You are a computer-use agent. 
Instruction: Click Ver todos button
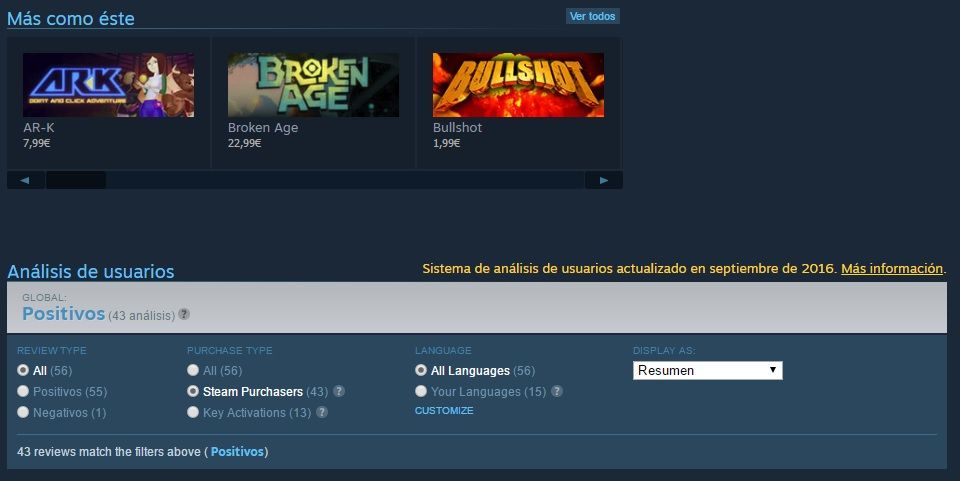click(x=593, y=17)
